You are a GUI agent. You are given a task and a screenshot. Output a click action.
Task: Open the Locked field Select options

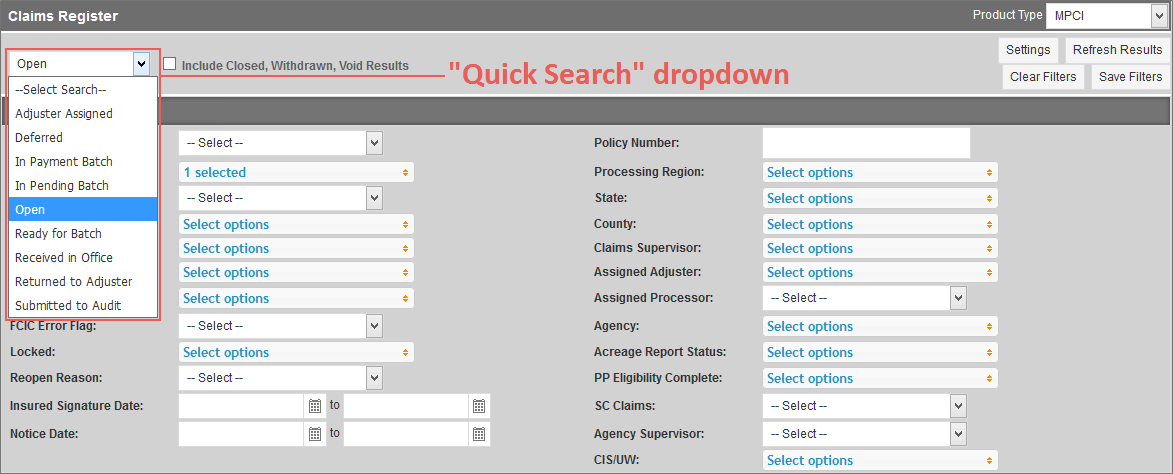295,352
